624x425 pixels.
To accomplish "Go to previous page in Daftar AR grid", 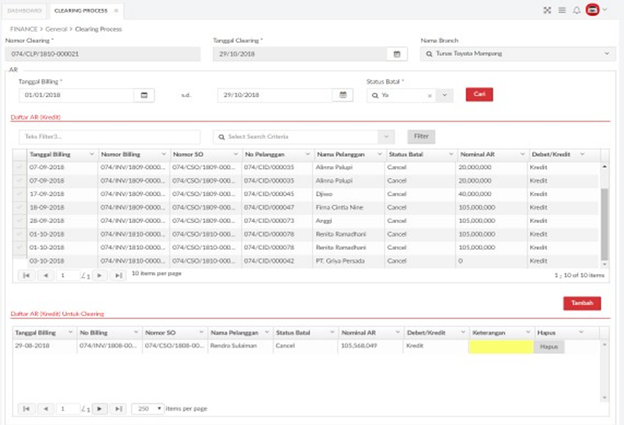I will click(x=46, y=275).
